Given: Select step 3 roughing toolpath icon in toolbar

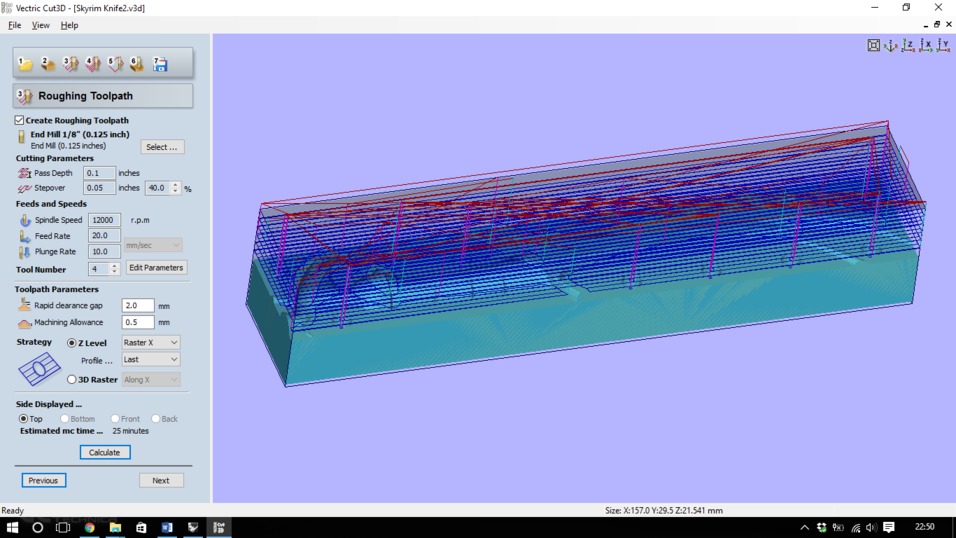Looking at the screenshot, I should pos(70,63).
